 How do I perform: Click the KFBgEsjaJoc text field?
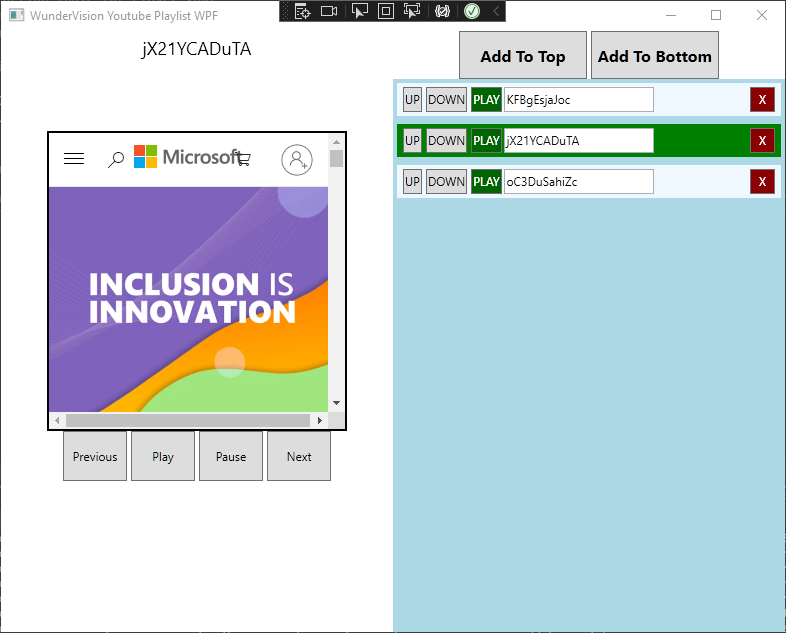pos(578,100)
